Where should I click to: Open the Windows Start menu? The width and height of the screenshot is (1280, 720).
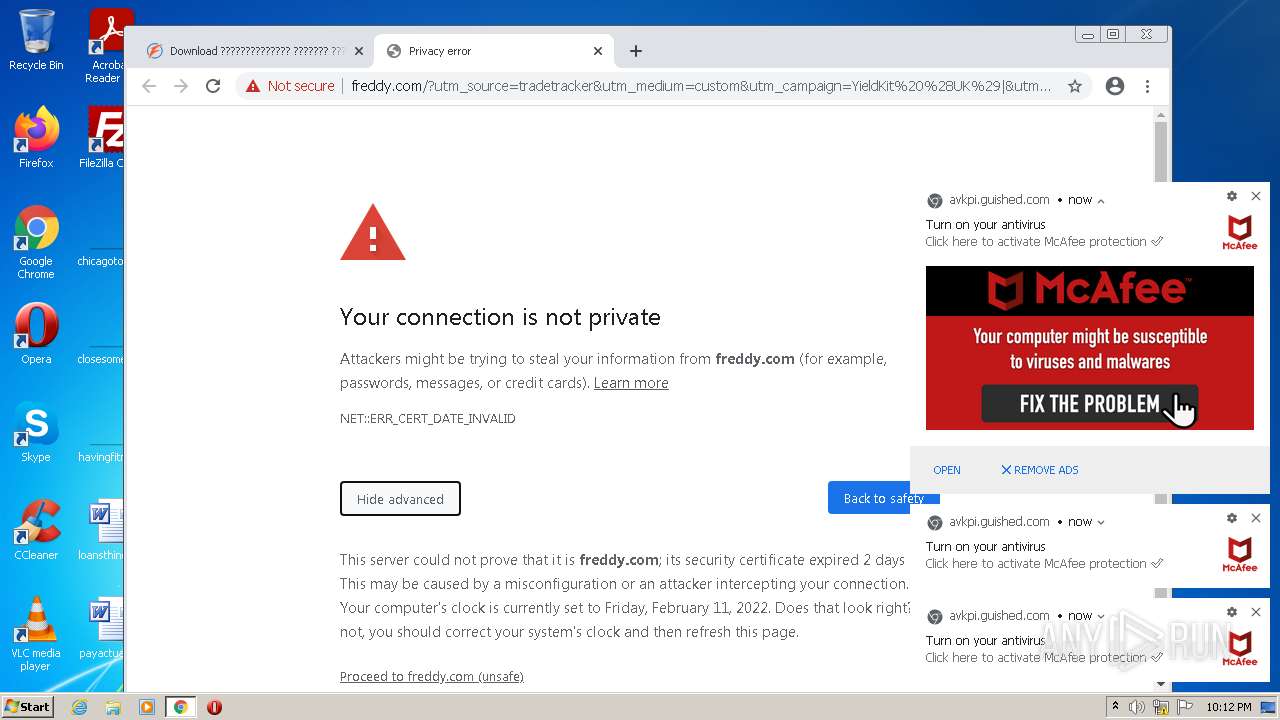tap(28, 707)
